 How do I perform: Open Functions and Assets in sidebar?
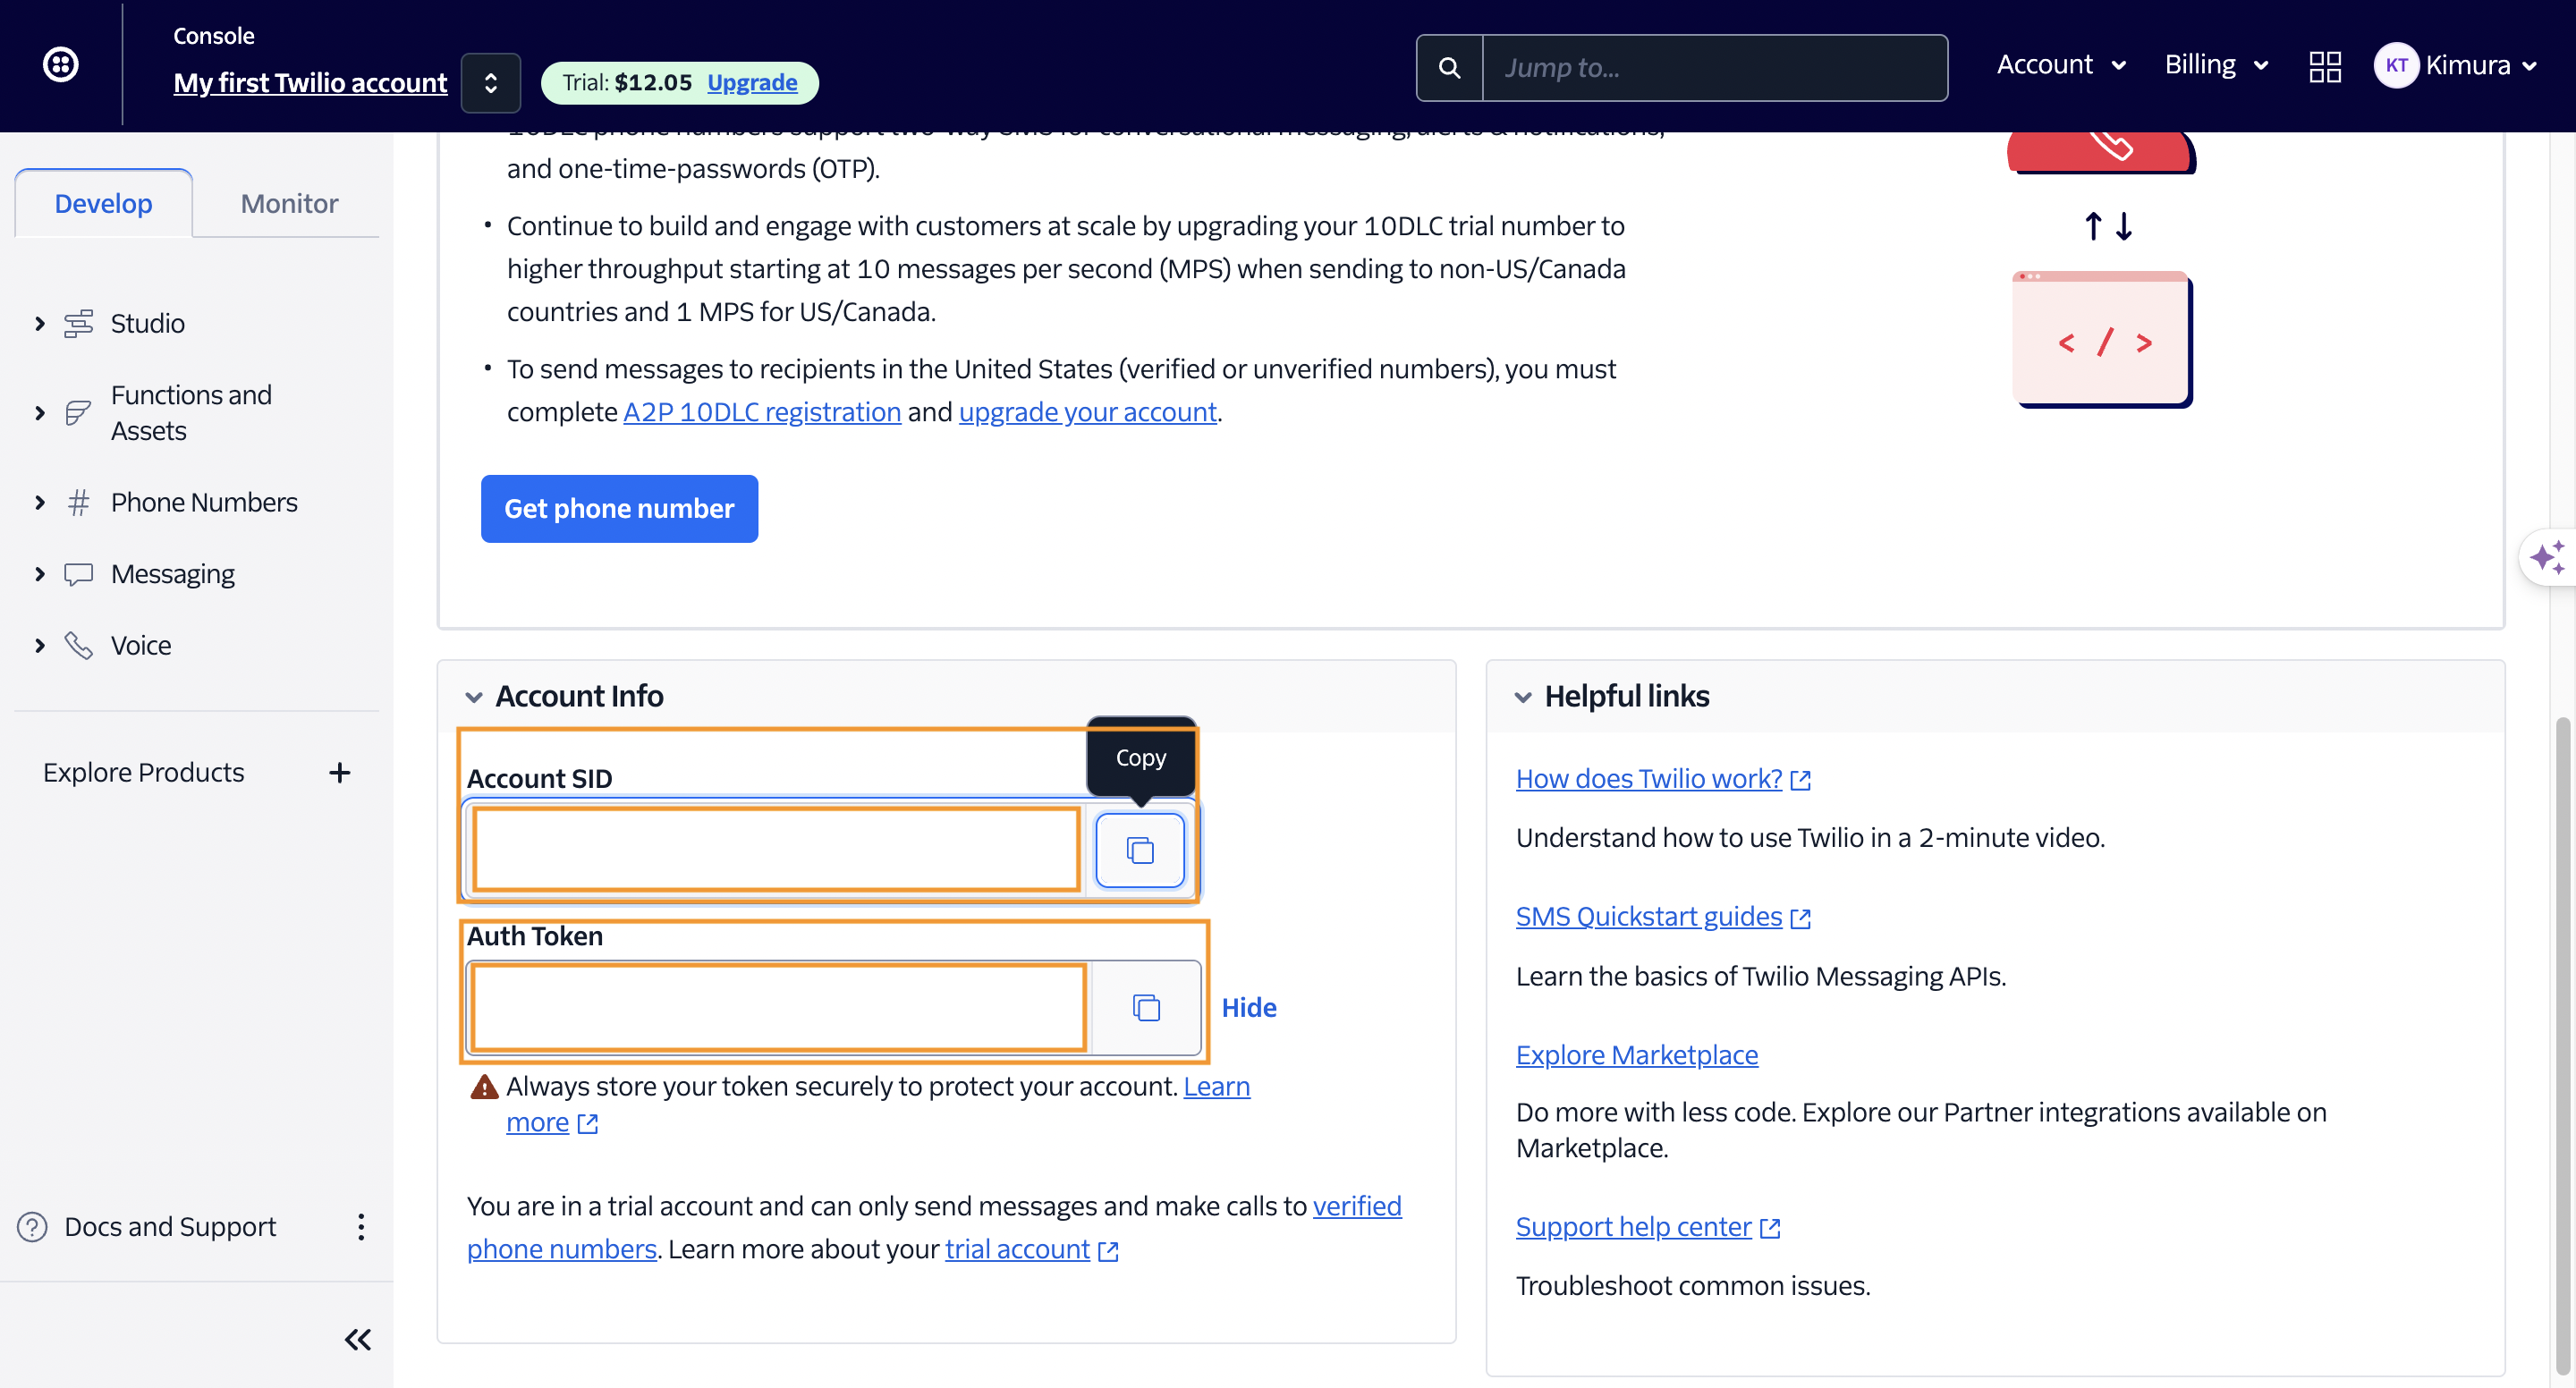(x=191, y=413)
